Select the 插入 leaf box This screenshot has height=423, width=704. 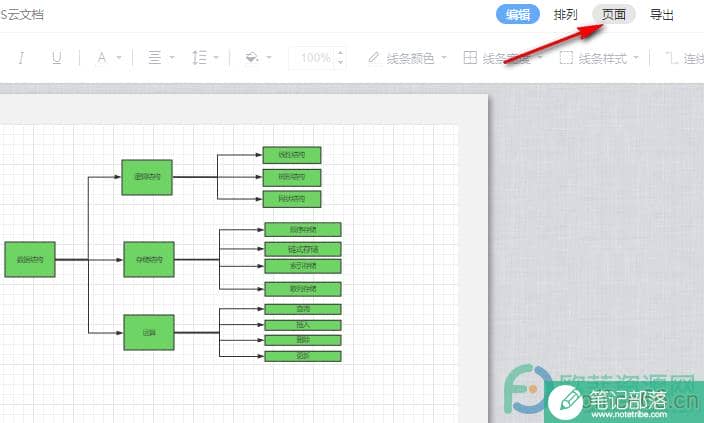tap(303, 325)
